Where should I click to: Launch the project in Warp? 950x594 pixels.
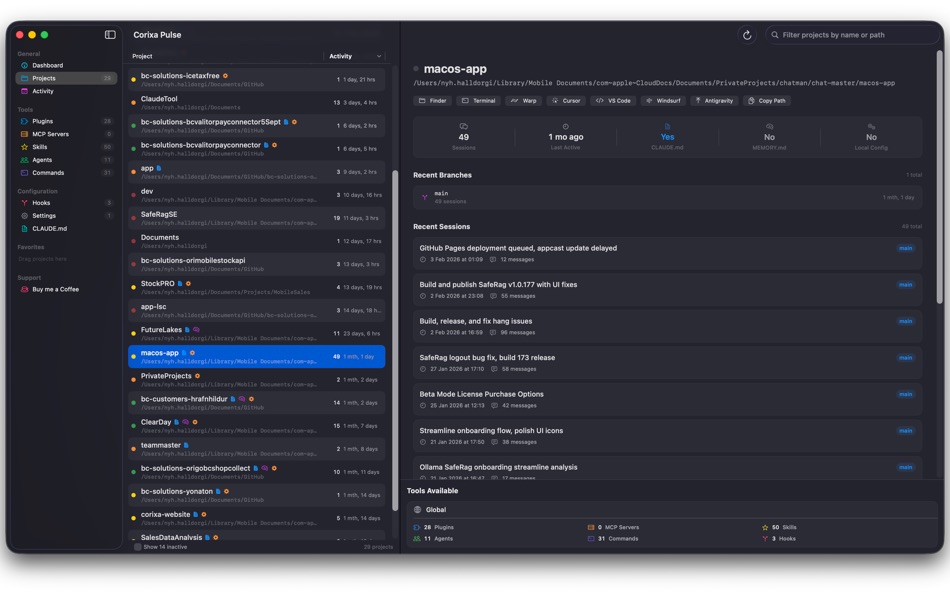pos(525,100)
